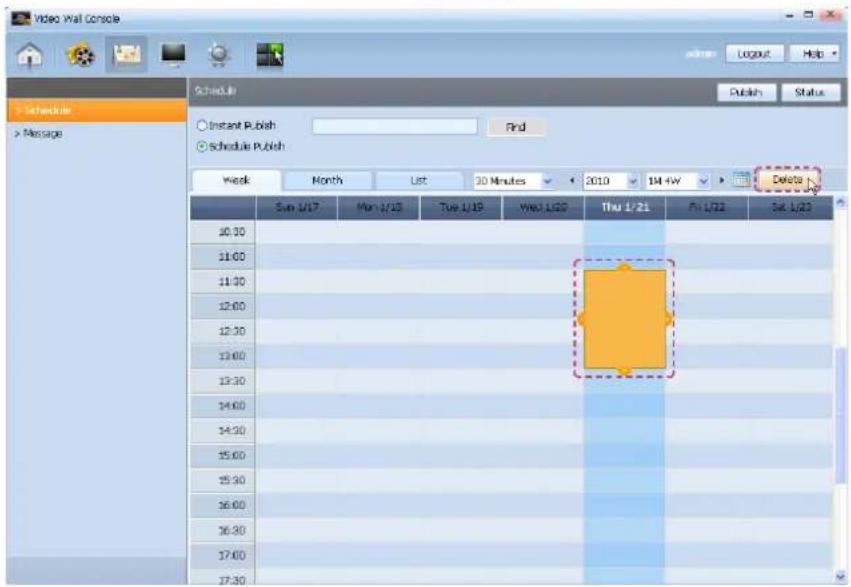The width and height of the screenshot is (851, 587).
Task: Open the 2010 year dropdown
Action: pos(611,181)
